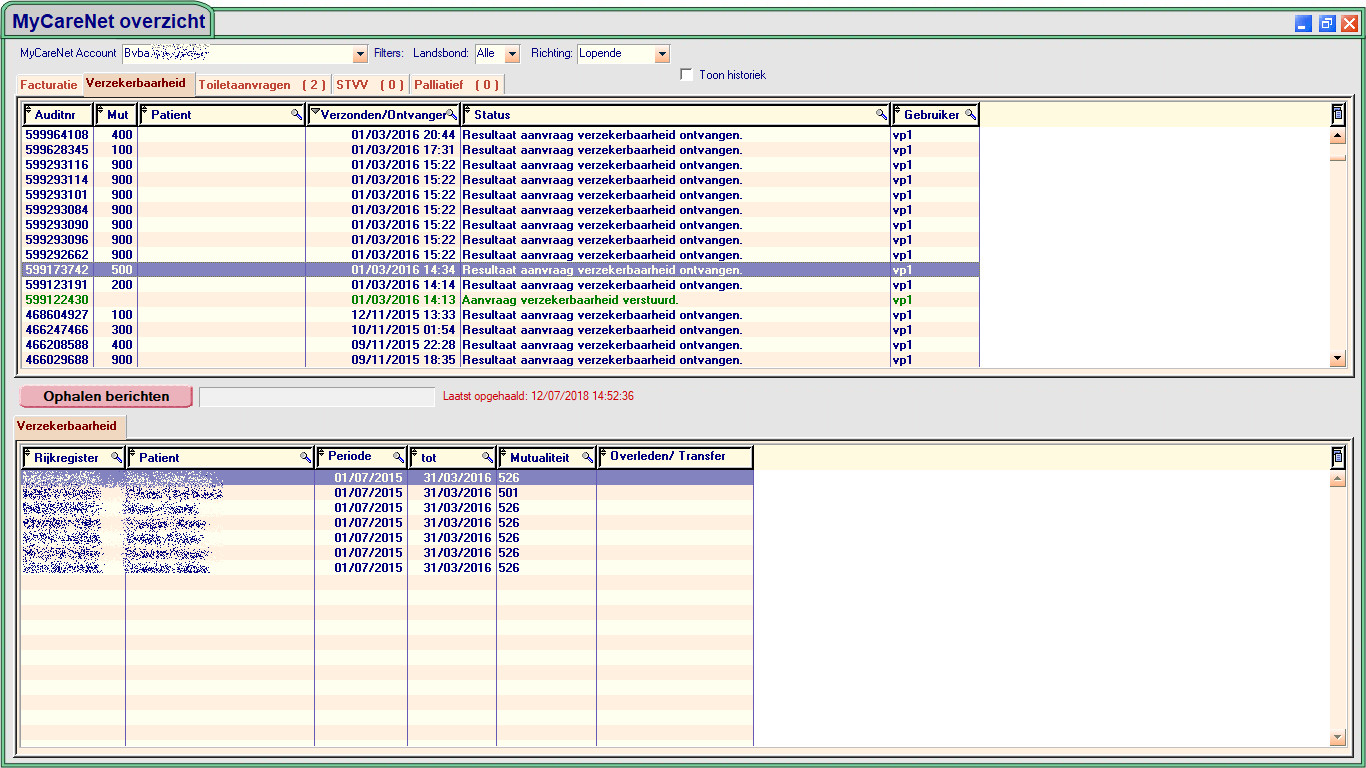The width and height of the screenshot is (1366, 768).
Task: Open the Toiletaanvragen tab
Action: tap(262, 85)
